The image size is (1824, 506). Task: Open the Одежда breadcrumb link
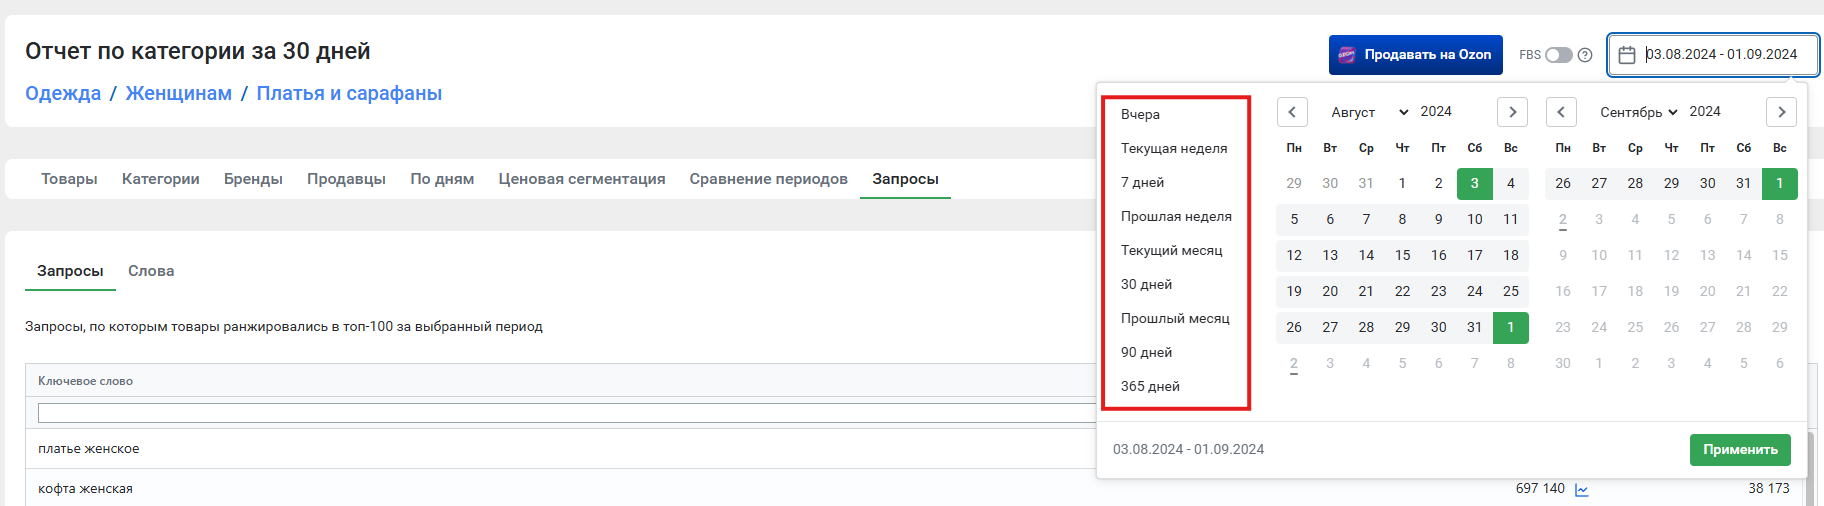tap(63, 93)
